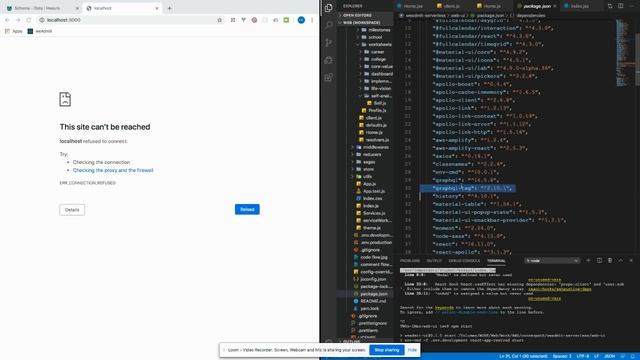Close the package.json editor tab

555,6
